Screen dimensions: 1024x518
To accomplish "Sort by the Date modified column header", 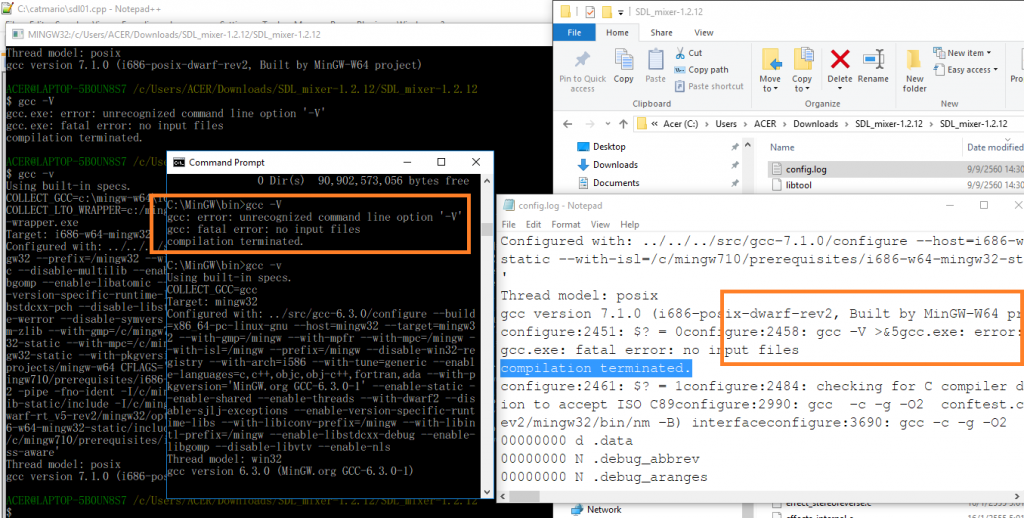I will click(x=995, y=148).
